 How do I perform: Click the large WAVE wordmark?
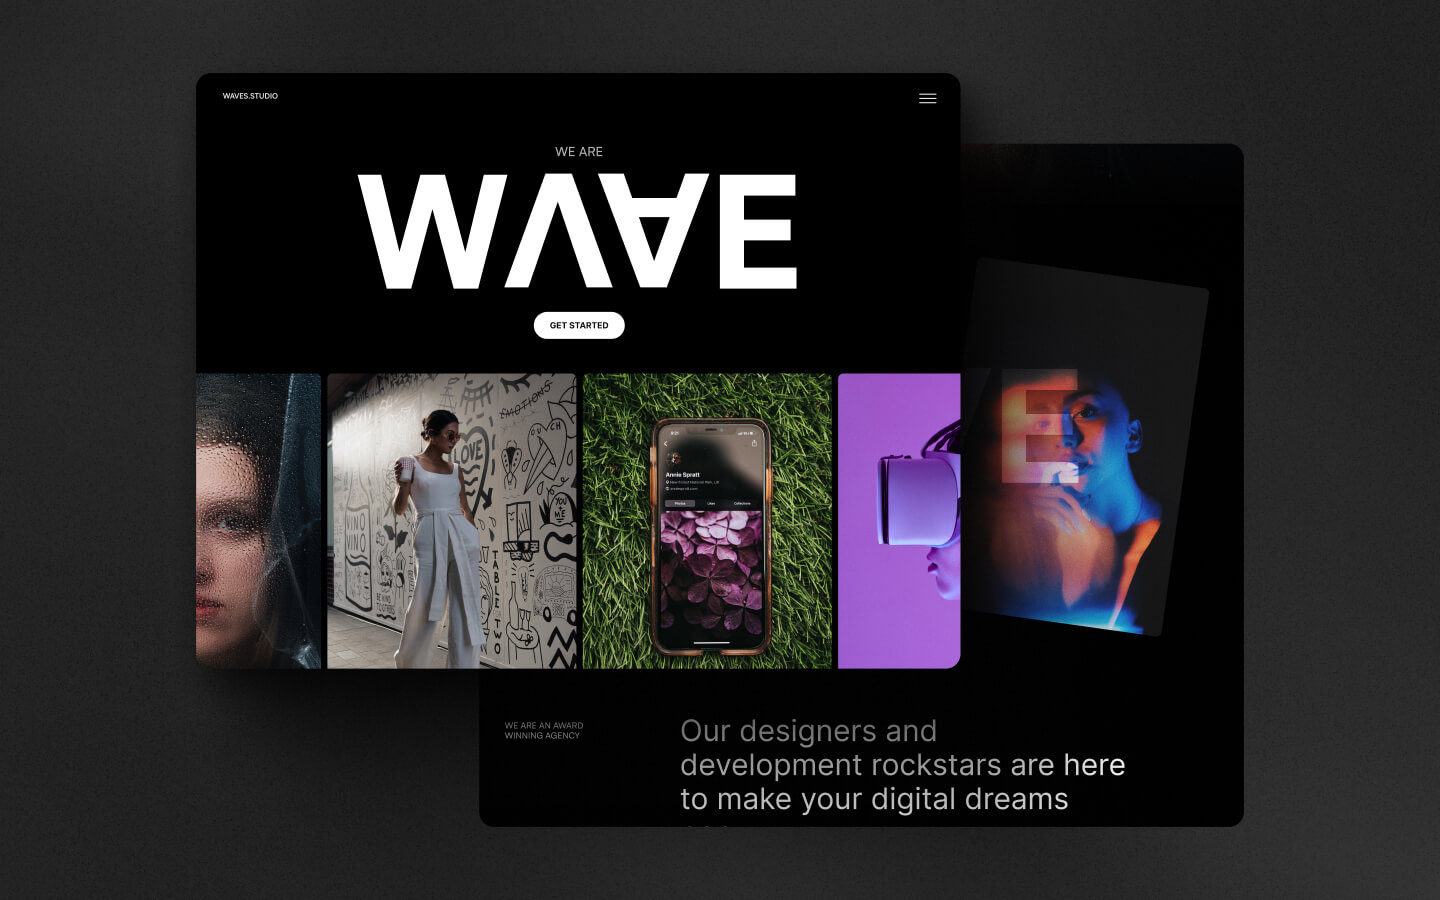pos(579,230)
